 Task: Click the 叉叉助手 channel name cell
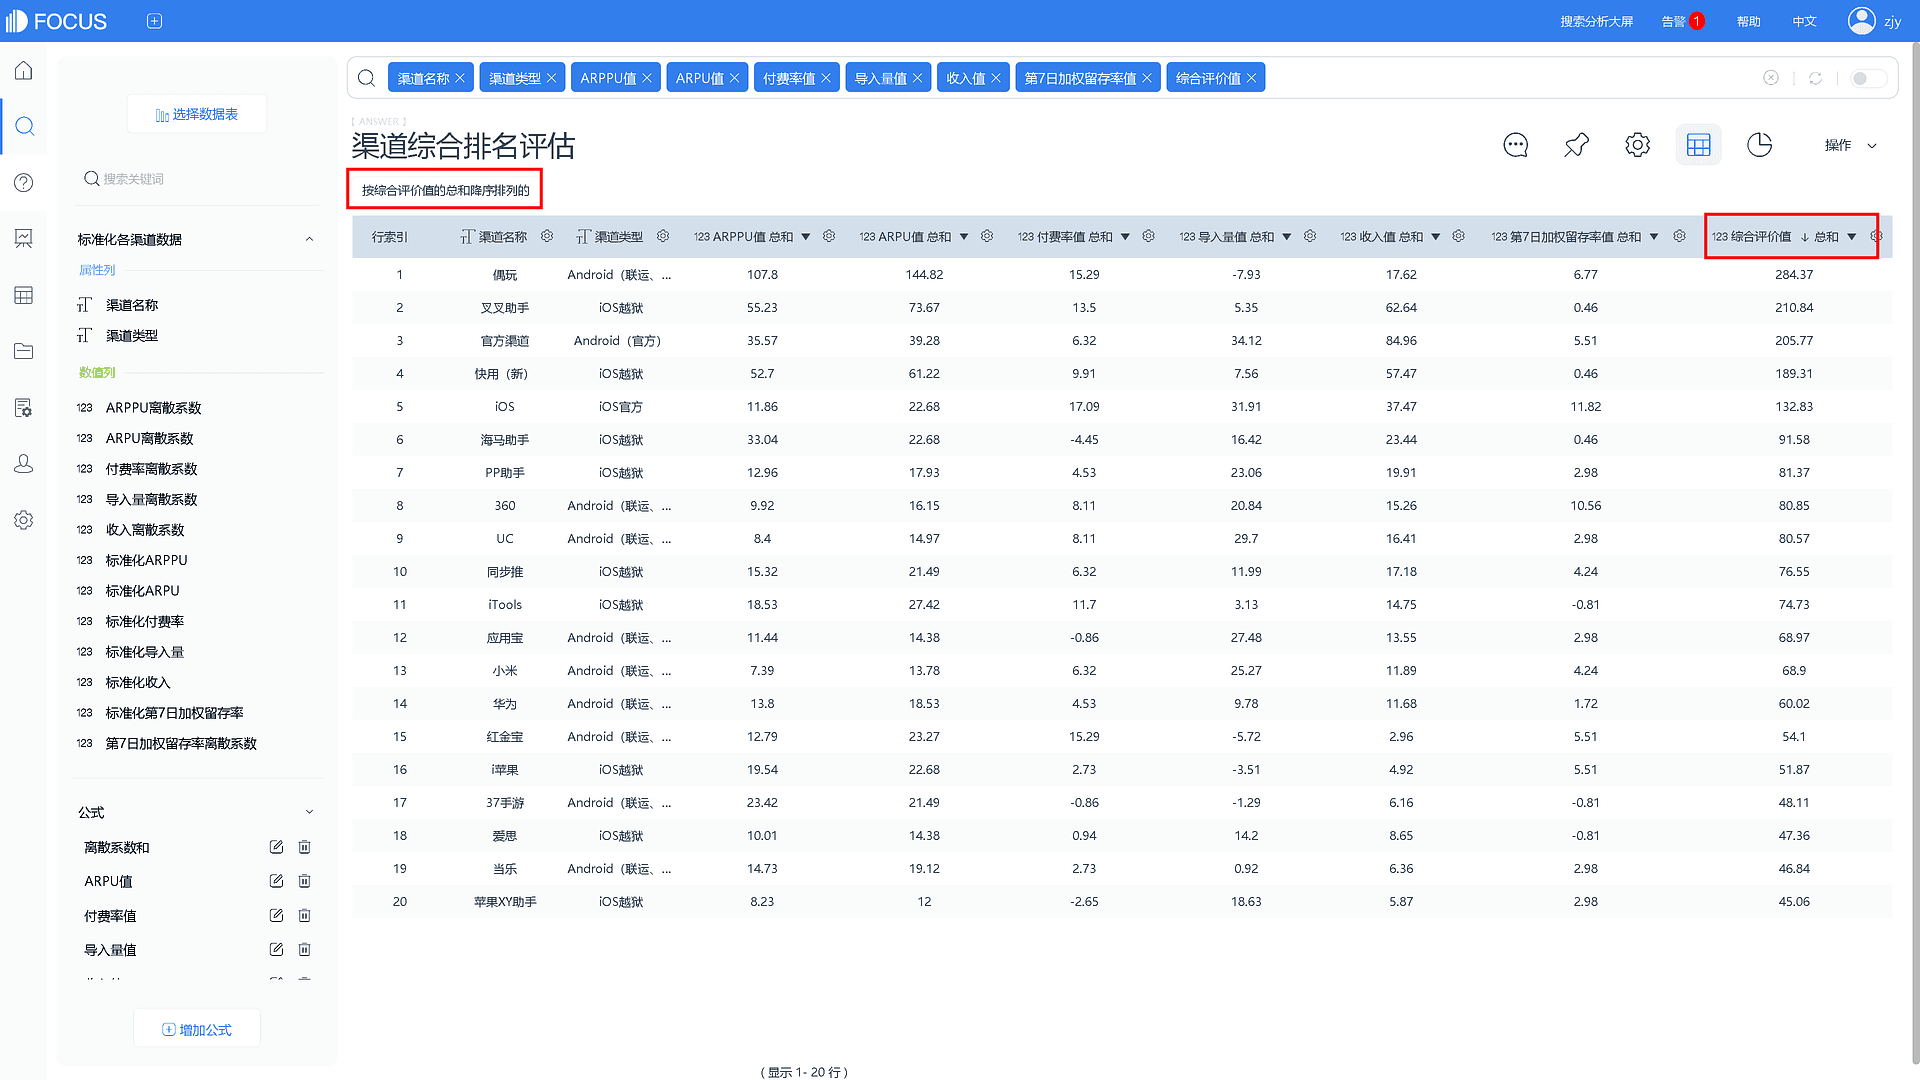pyautogui.click(x=505, y=307)
